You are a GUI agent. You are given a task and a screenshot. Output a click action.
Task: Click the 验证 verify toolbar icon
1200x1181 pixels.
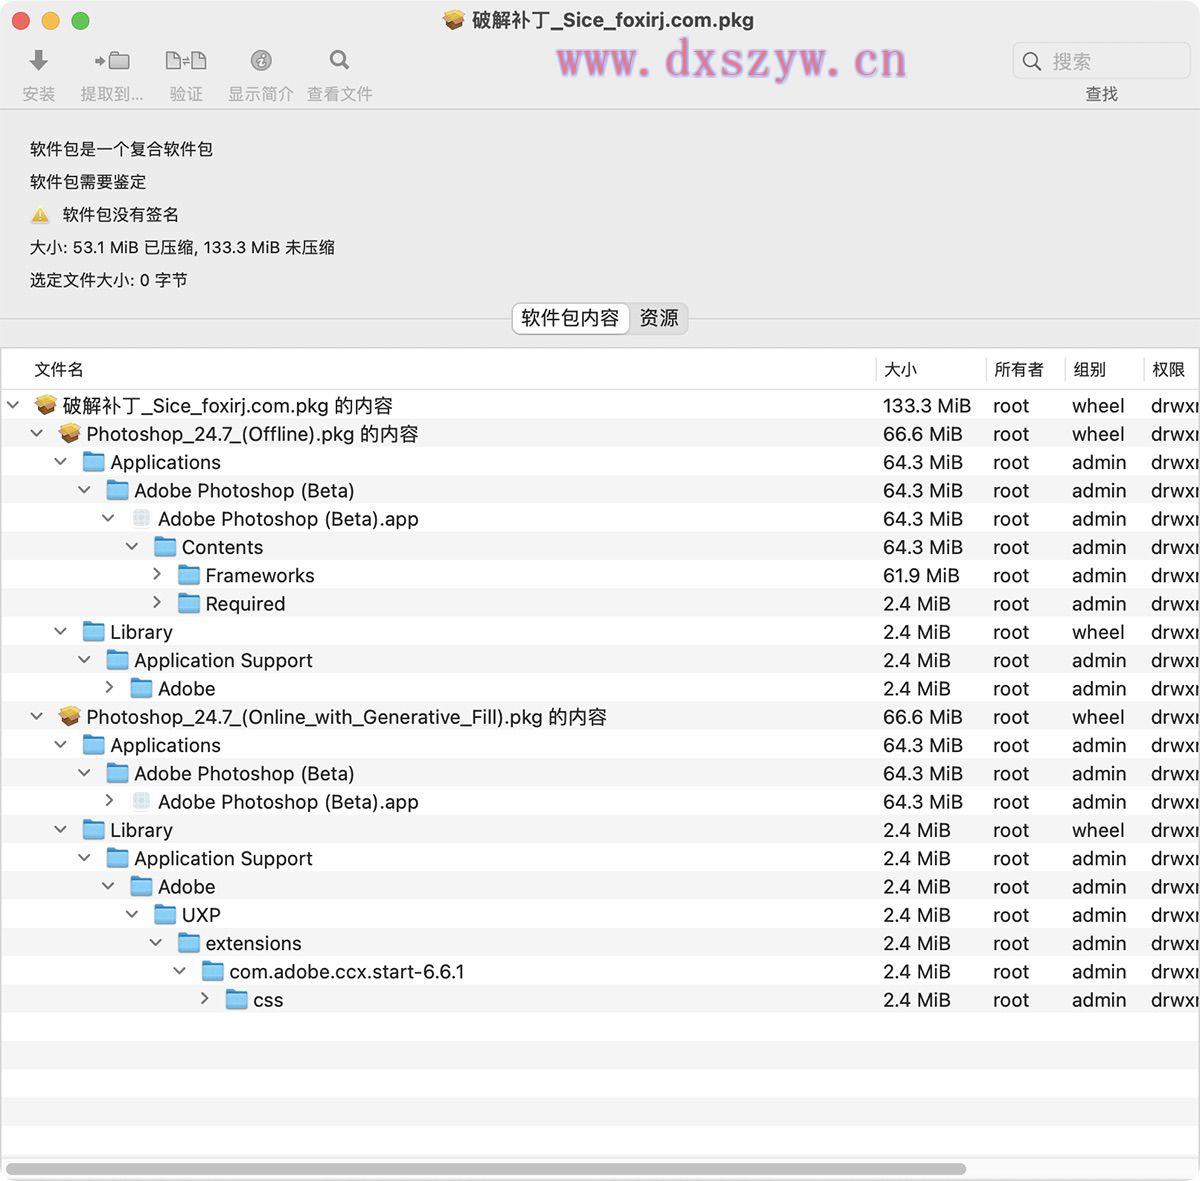186,61
